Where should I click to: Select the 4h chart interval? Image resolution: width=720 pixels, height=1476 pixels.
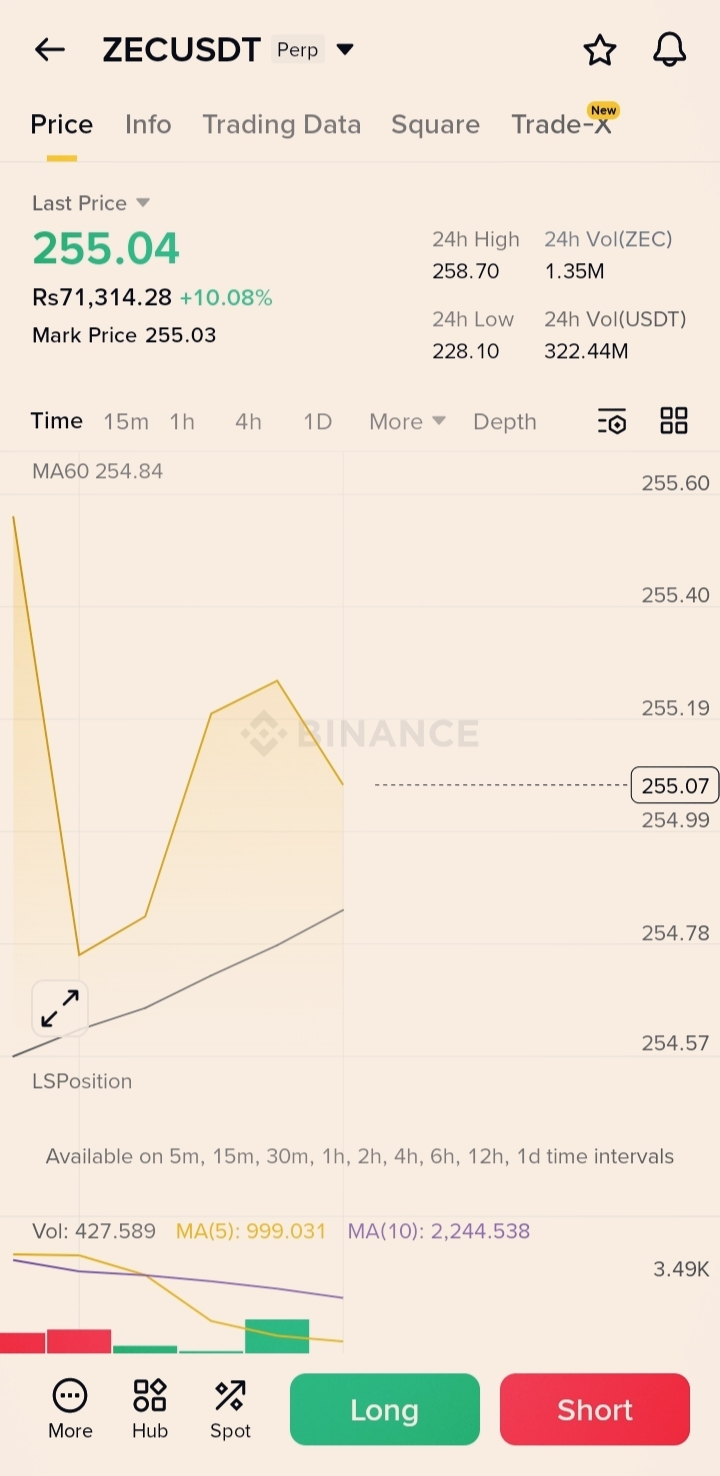248,422
